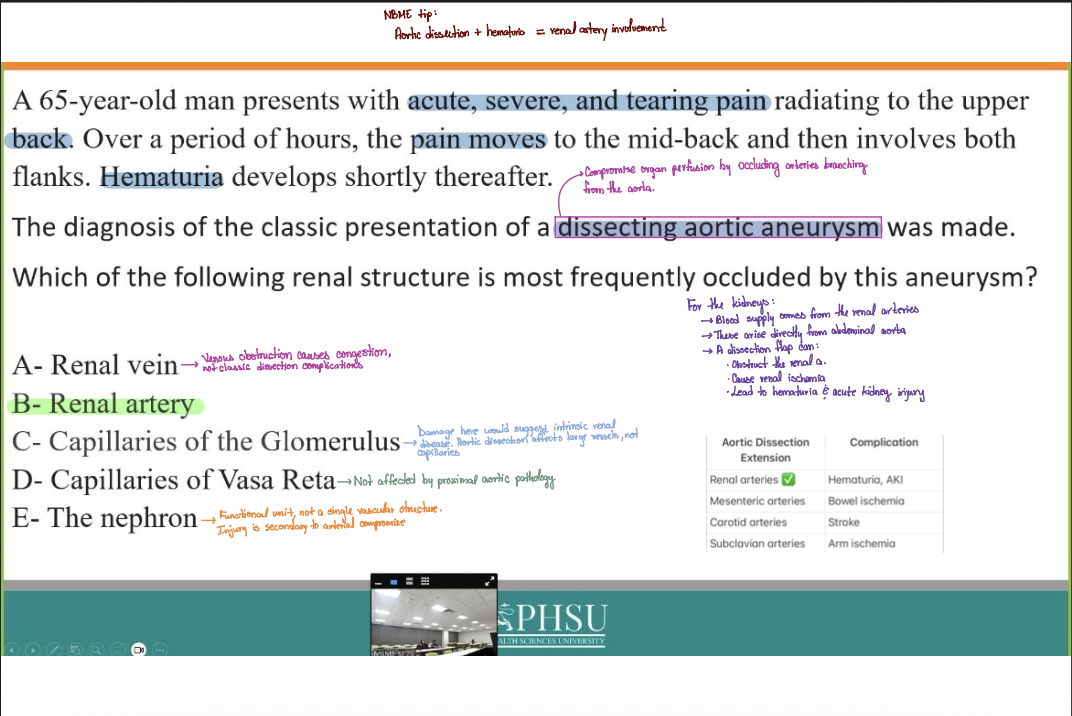Advance to next slide arrow
1072x716 pixels.
point(33,648)
